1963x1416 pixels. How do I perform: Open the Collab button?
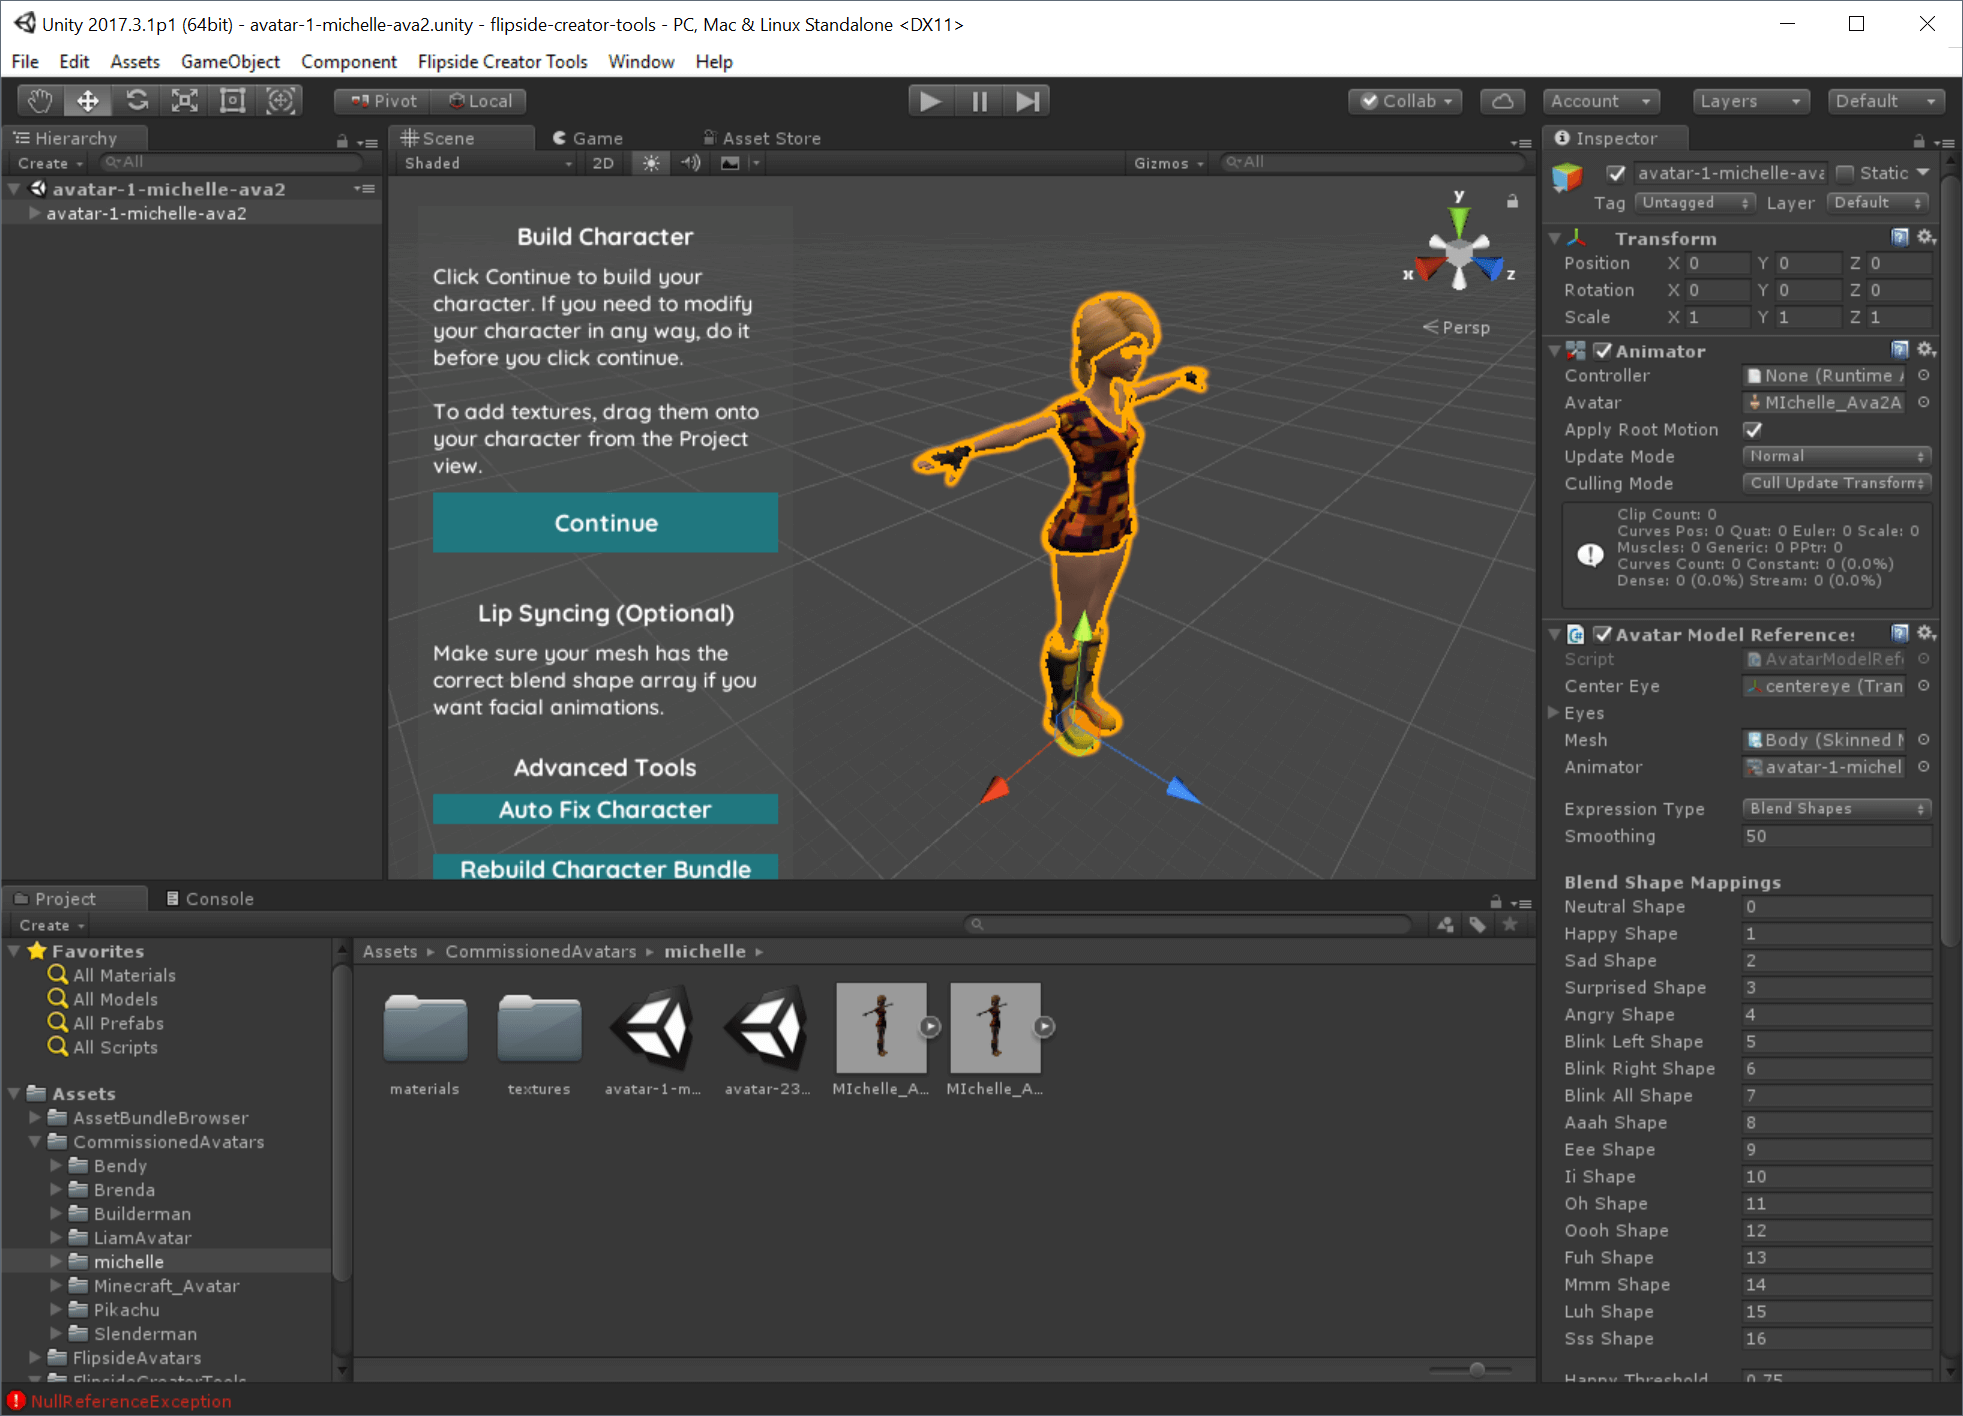[x=1405, y=101]
